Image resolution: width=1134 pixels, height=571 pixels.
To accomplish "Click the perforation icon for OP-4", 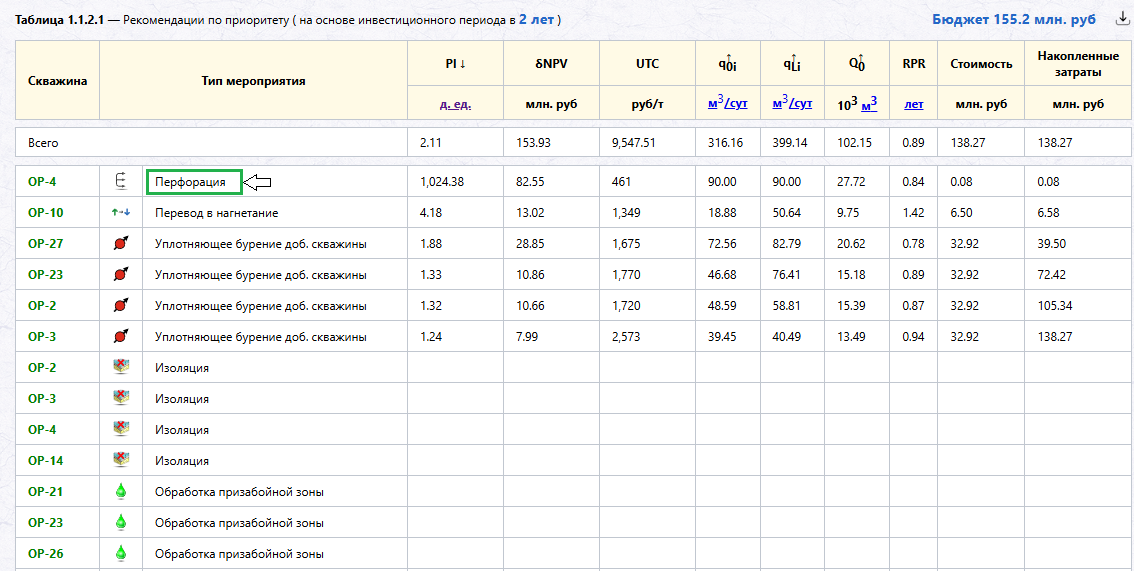I will (121, 182).
